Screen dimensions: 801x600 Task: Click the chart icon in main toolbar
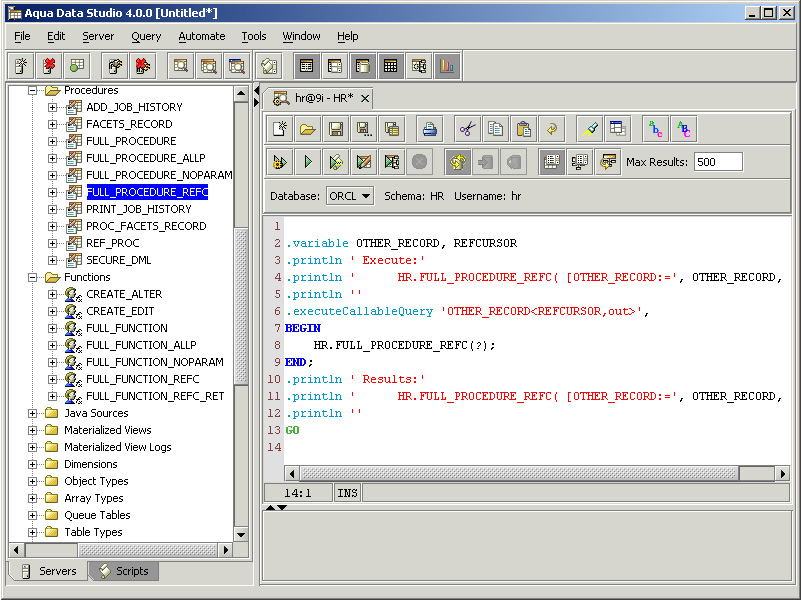pos(446,66)
